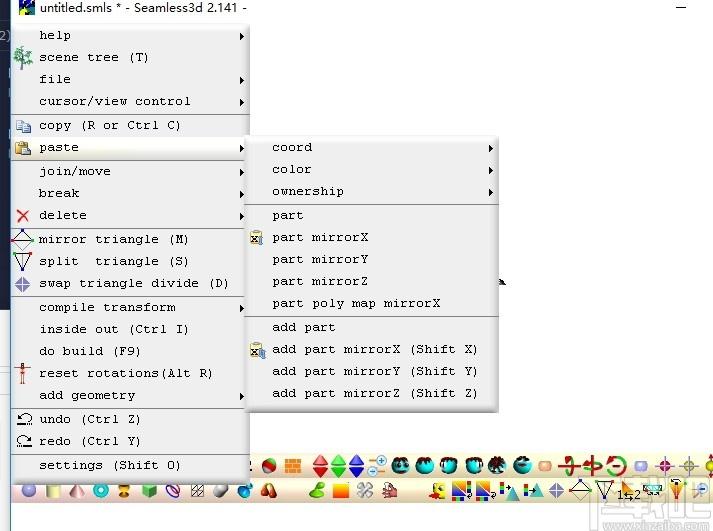This screenshot has height=531, width=713.
Task: Click the zoom in/out magnifier icon
Action: (x=377, y=466)
